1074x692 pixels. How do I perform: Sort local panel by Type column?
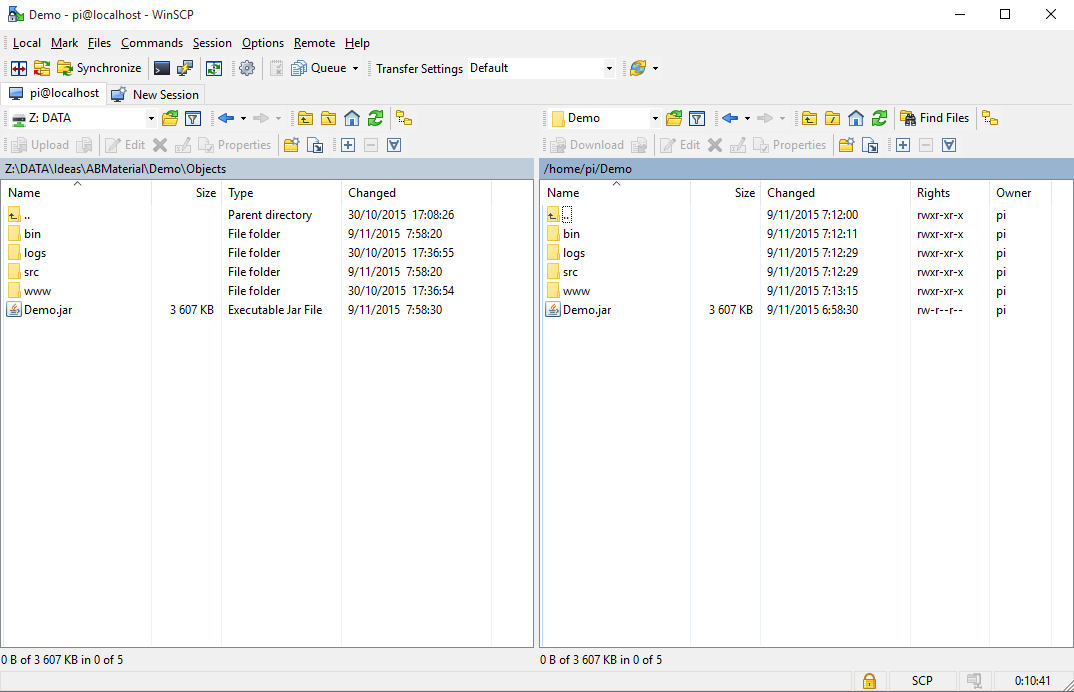coord(281,193)
